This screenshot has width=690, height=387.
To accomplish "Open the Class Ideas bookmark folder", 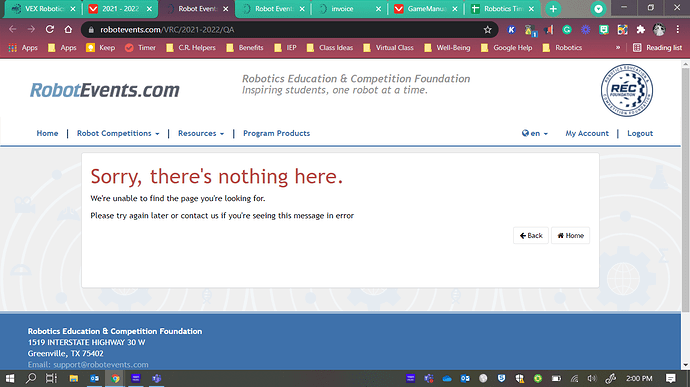I will pos(330,48).
